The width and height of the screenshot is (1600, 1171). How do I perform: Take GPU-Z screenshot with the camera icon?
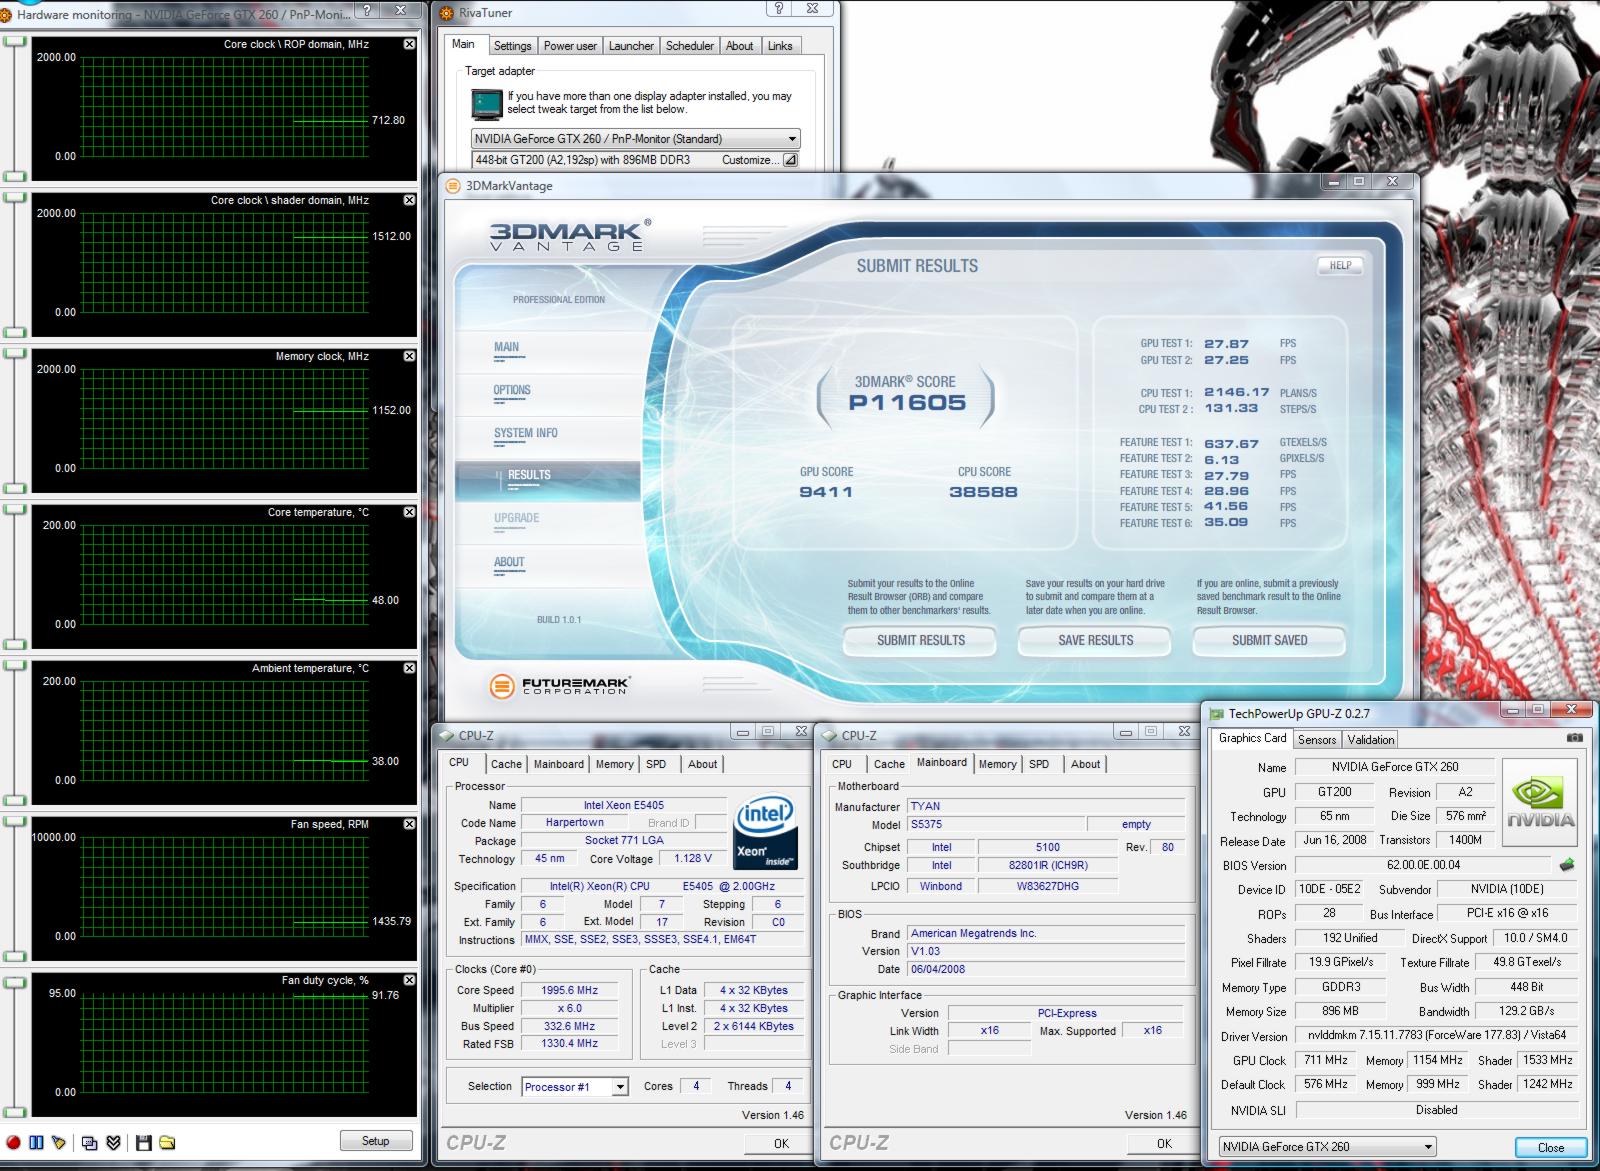click(x=1574, y=738)
